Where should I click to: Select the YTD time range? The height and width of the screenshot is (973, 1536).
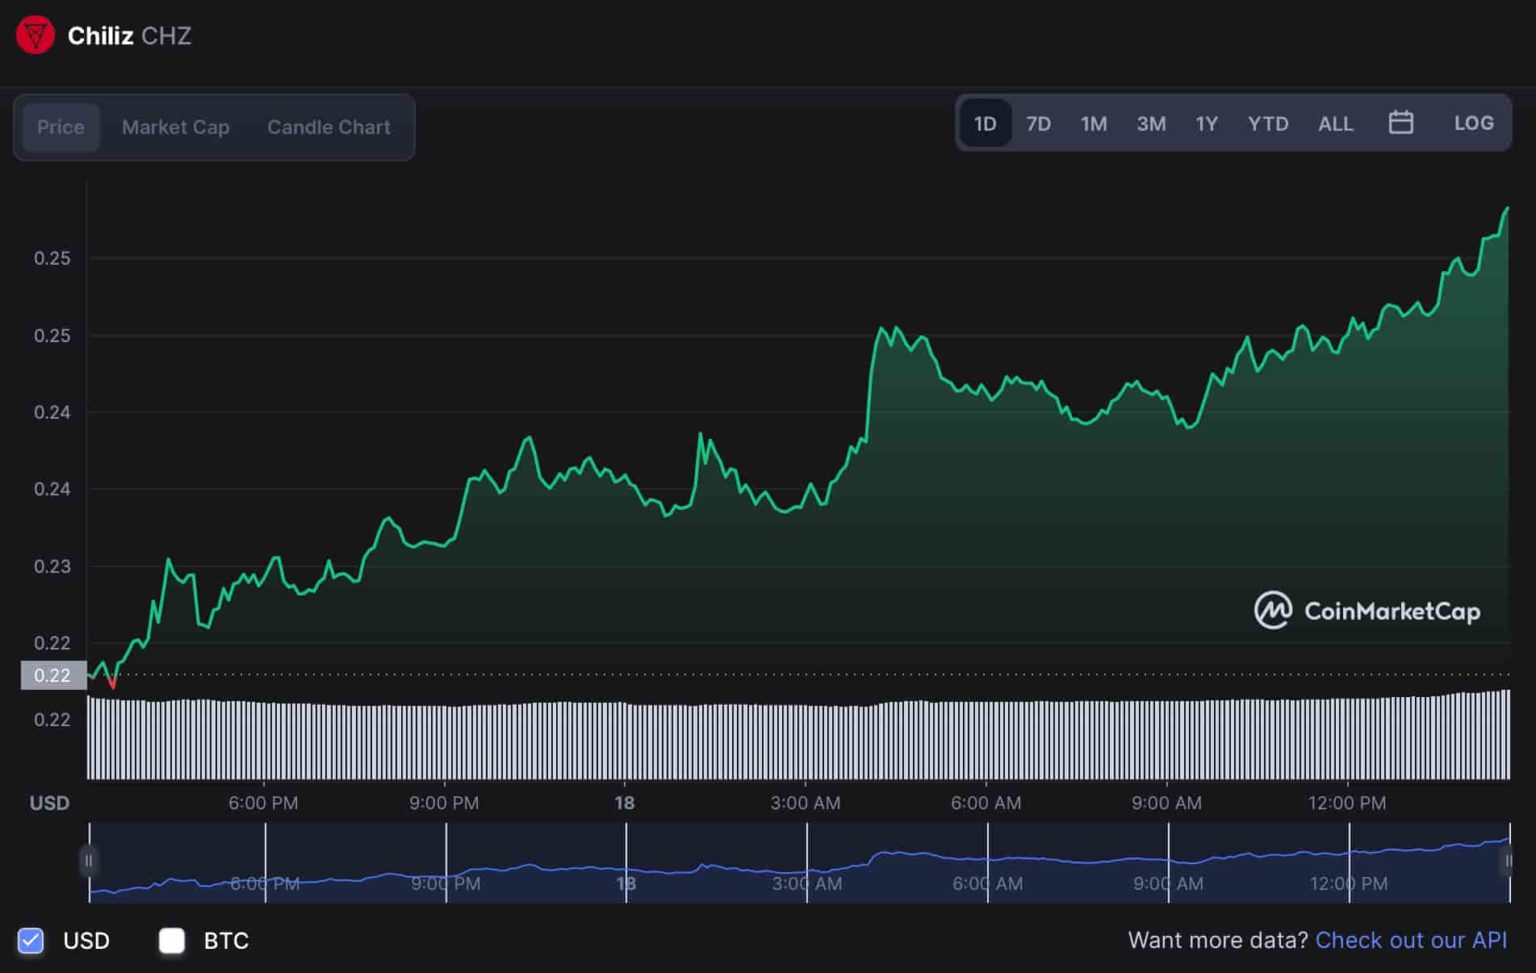coord(1267,123)
